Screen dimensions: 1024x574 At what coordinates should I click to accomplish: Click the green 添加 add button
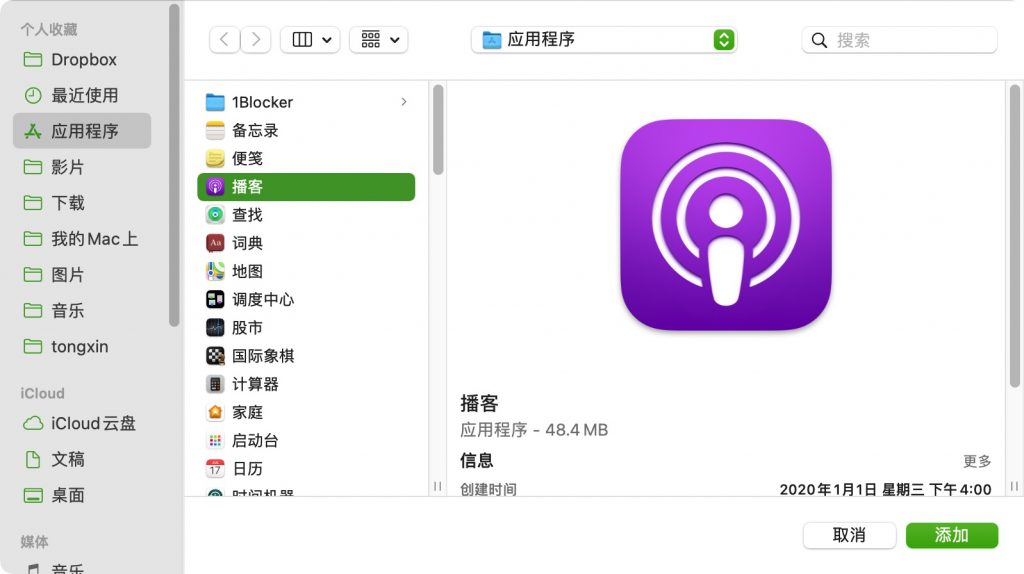952,535
